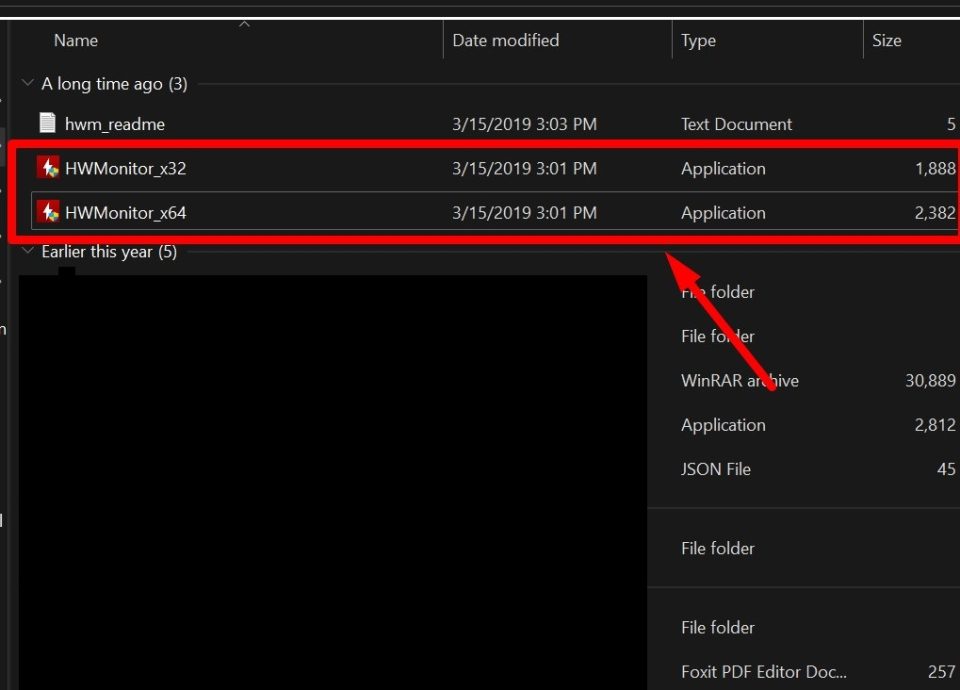
Task: Click the HWMonitor_x64 application icon
Action: click(48, 212)
